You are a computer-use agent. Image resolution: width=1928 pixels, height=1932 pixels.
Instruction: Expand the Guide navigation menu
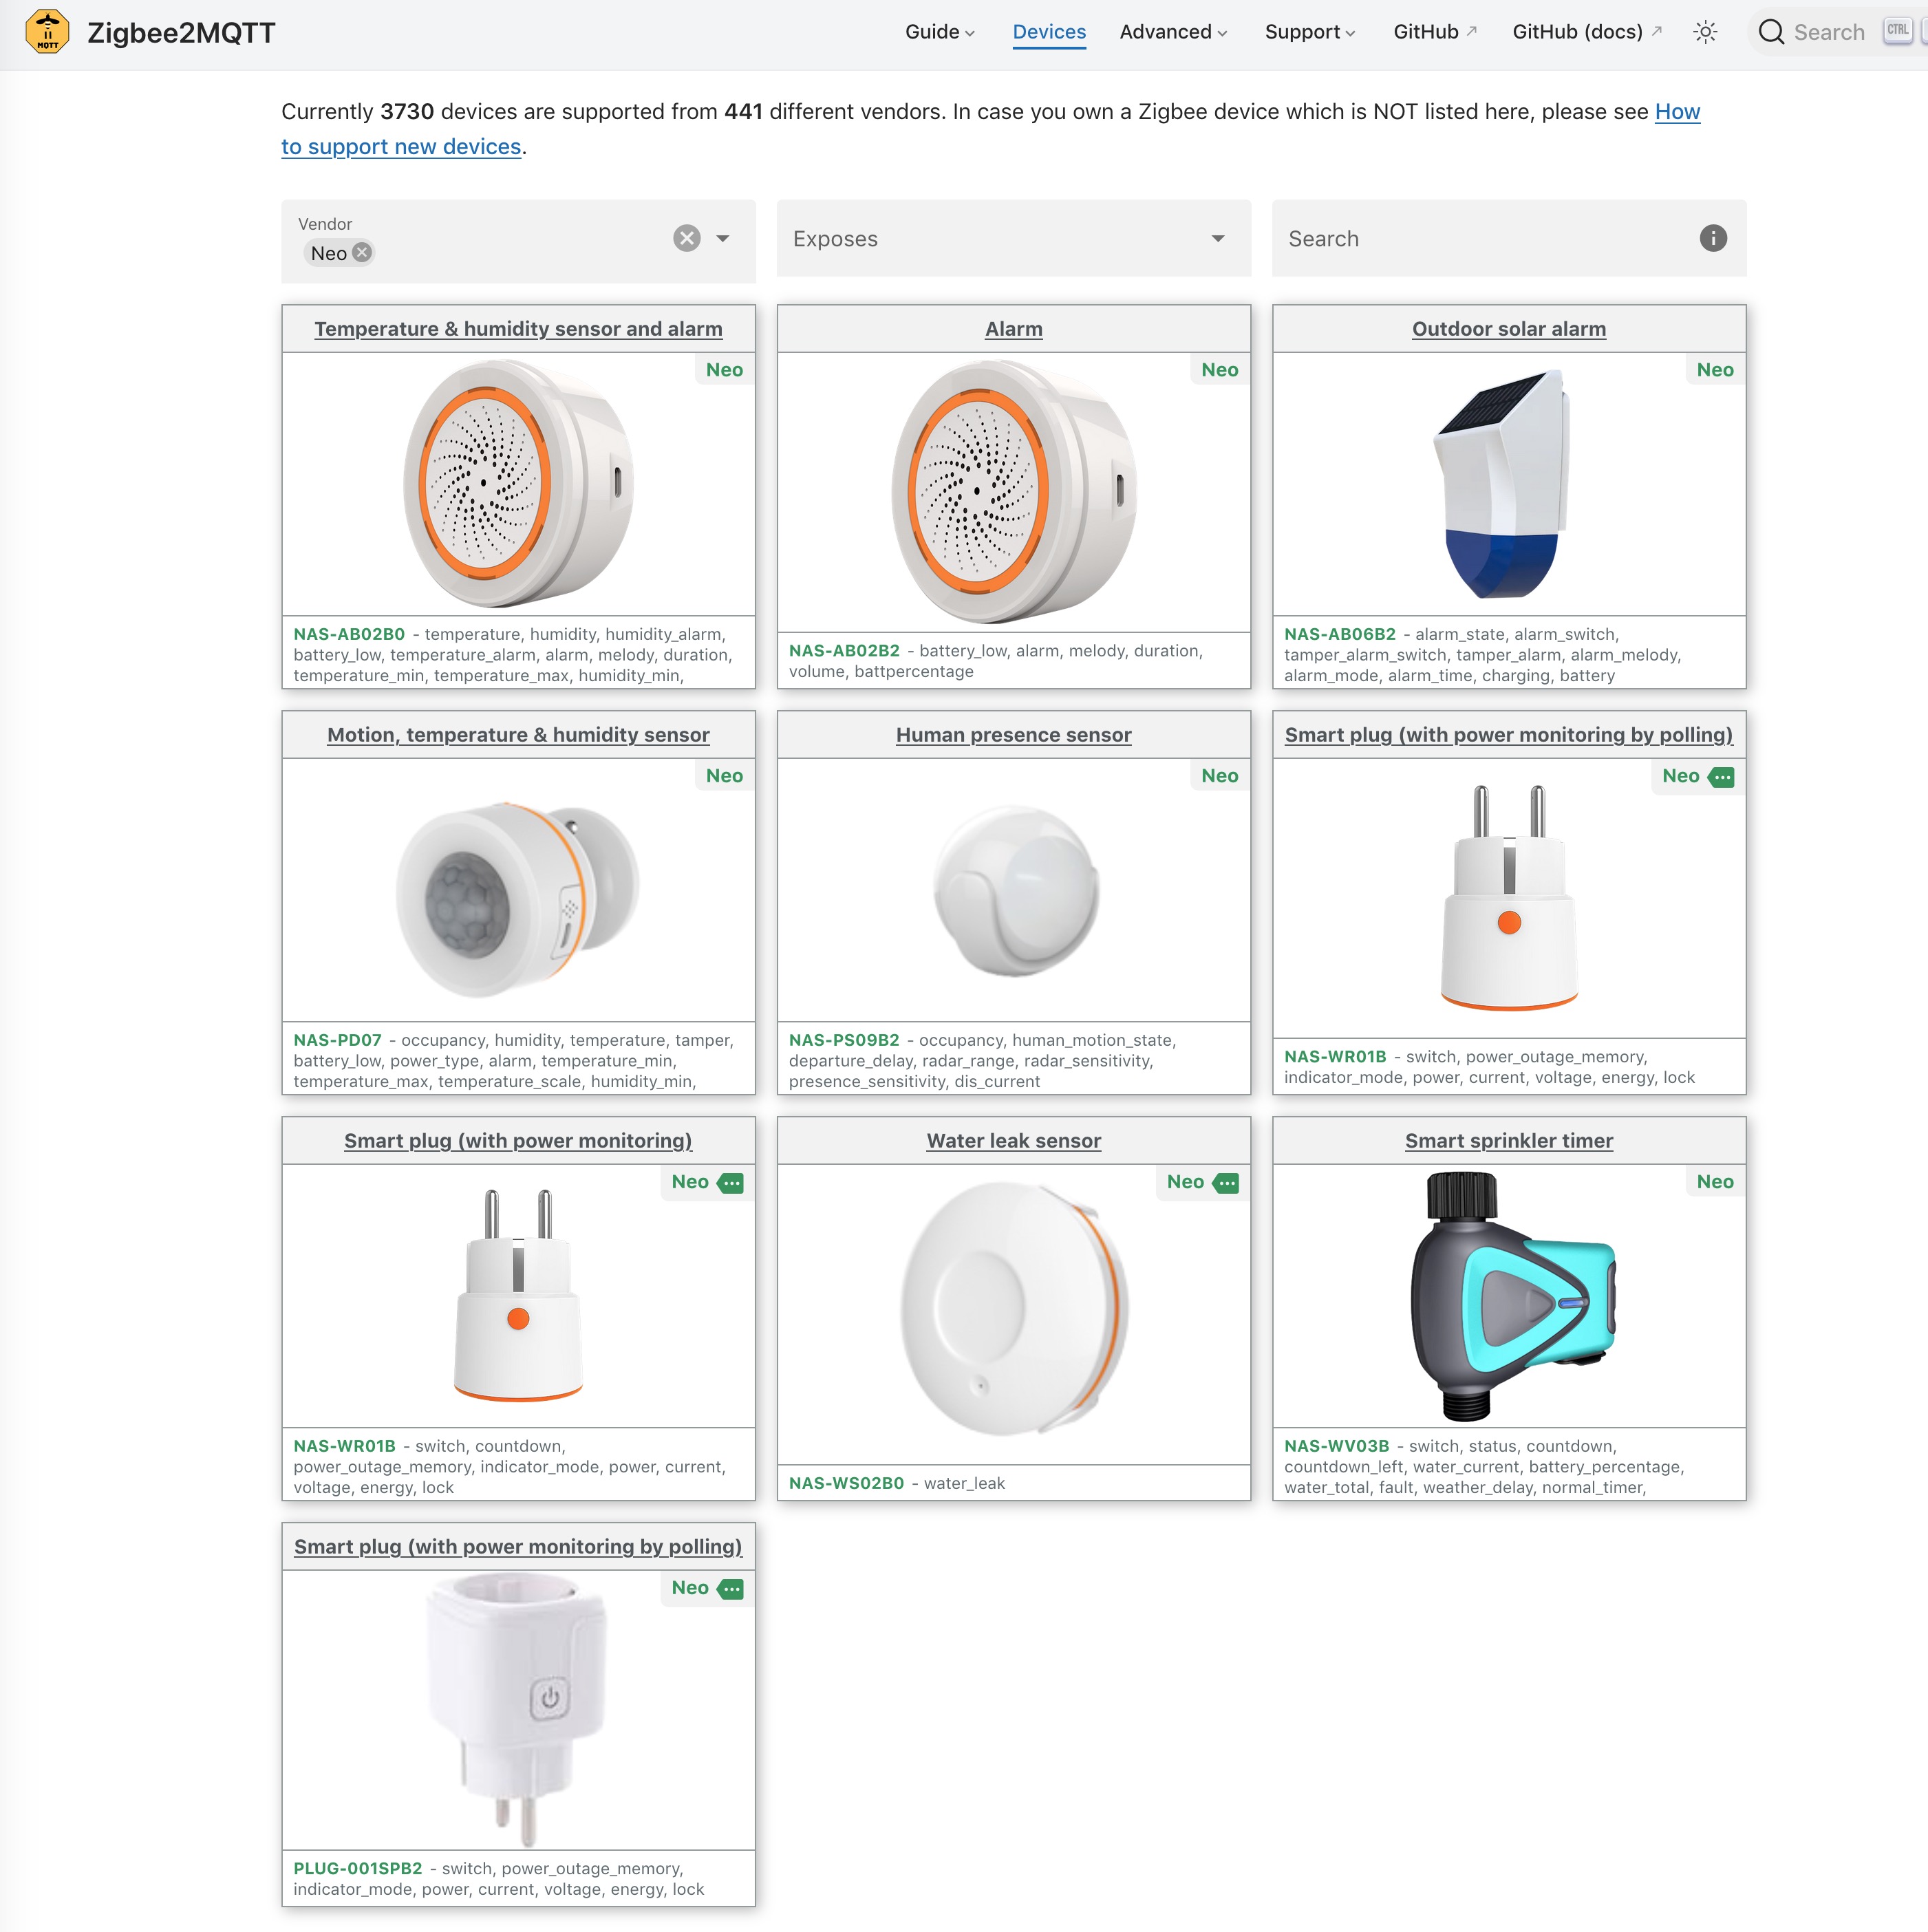[938, 32]
